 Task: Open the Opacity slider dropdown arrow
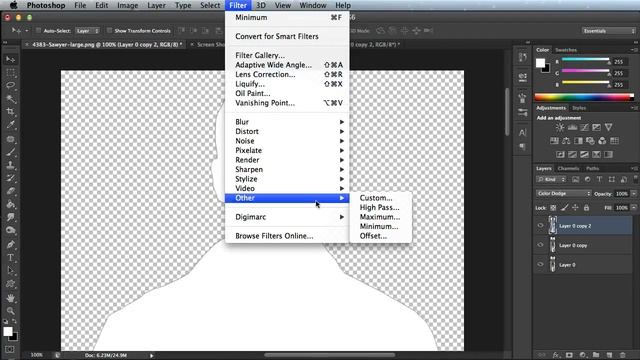(x=634, y=193)
